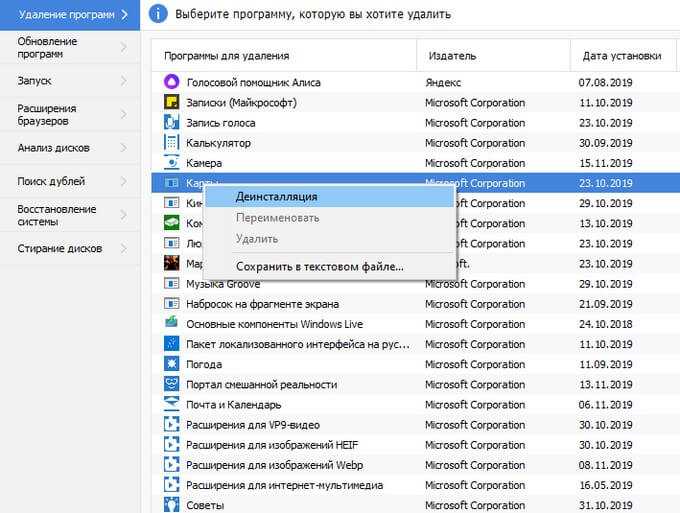Select the Записки (Майкрософт) row

[415, 102]
